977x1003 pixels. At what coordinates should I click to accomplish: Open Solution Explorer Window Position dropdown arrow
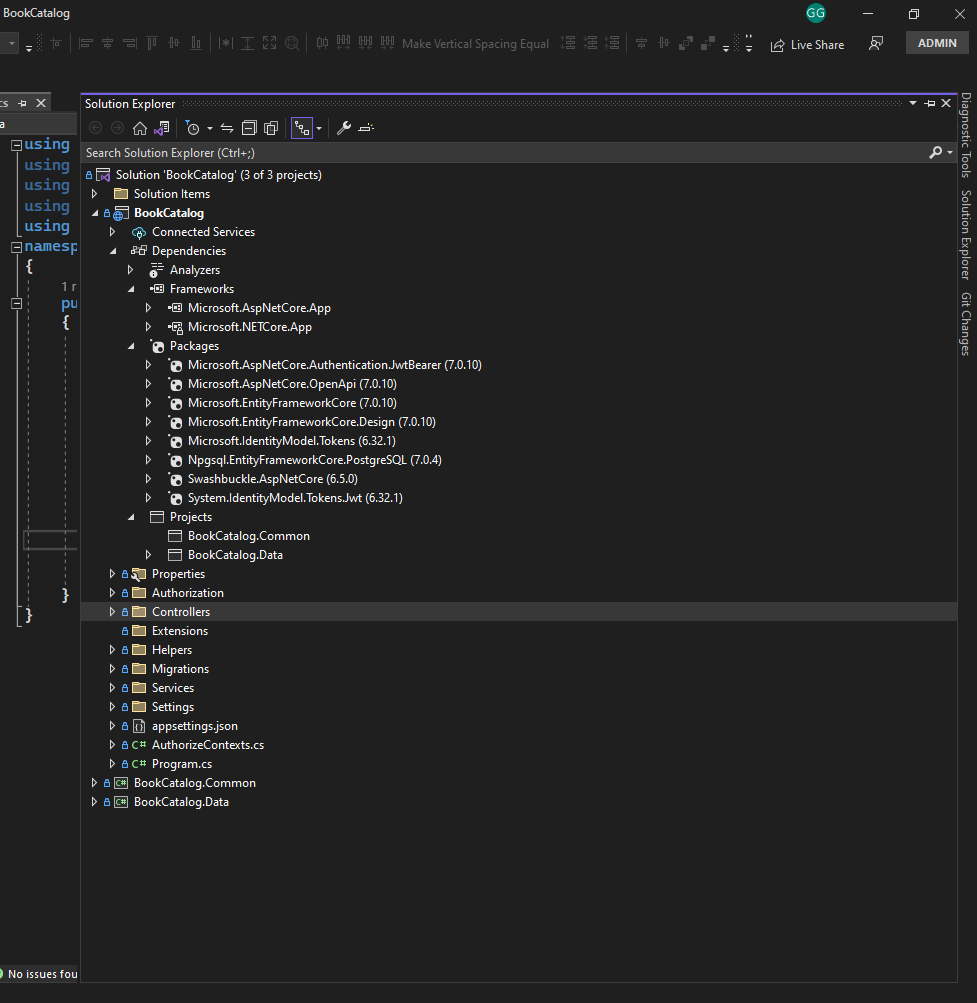point(913,104)
